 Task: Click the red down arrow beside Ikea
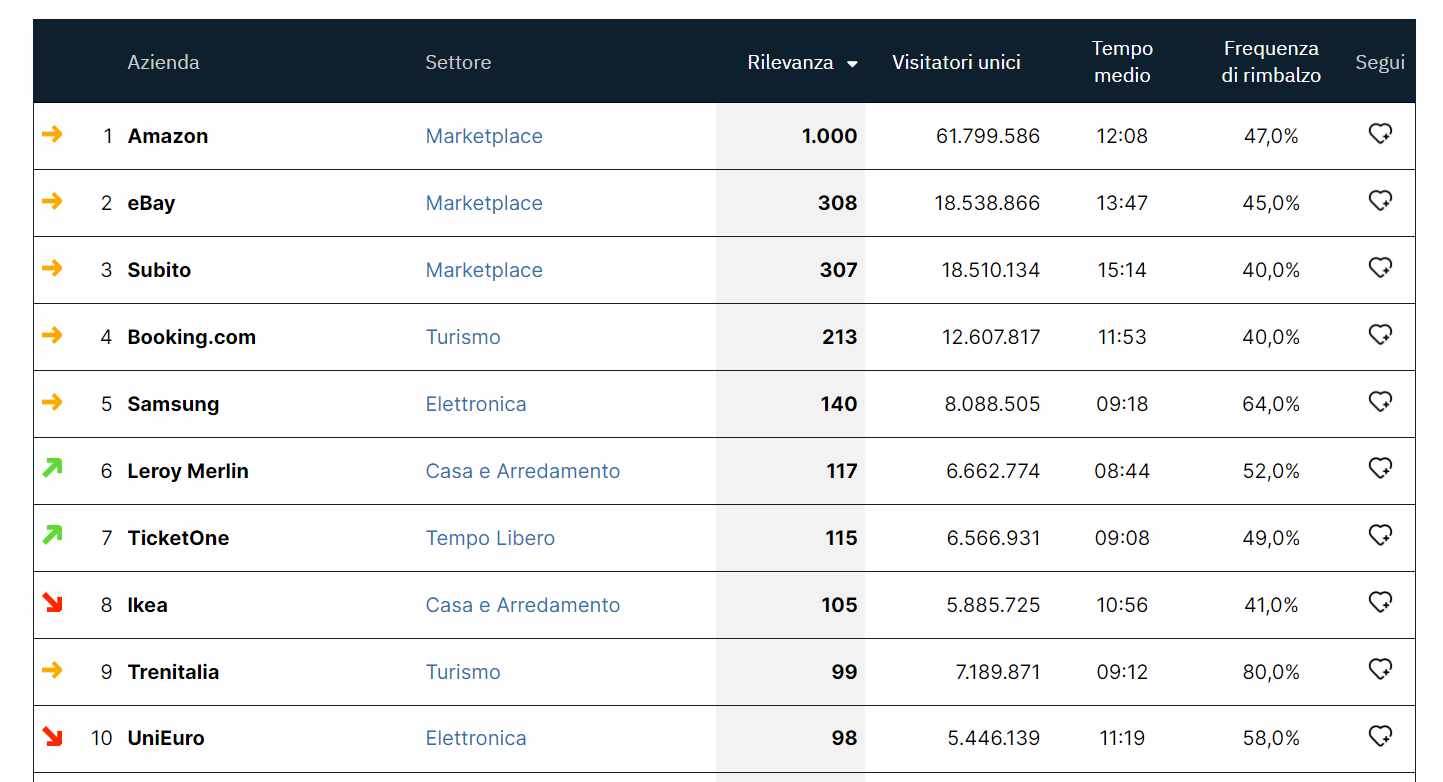pyautogui.click(x=52, y=603)
